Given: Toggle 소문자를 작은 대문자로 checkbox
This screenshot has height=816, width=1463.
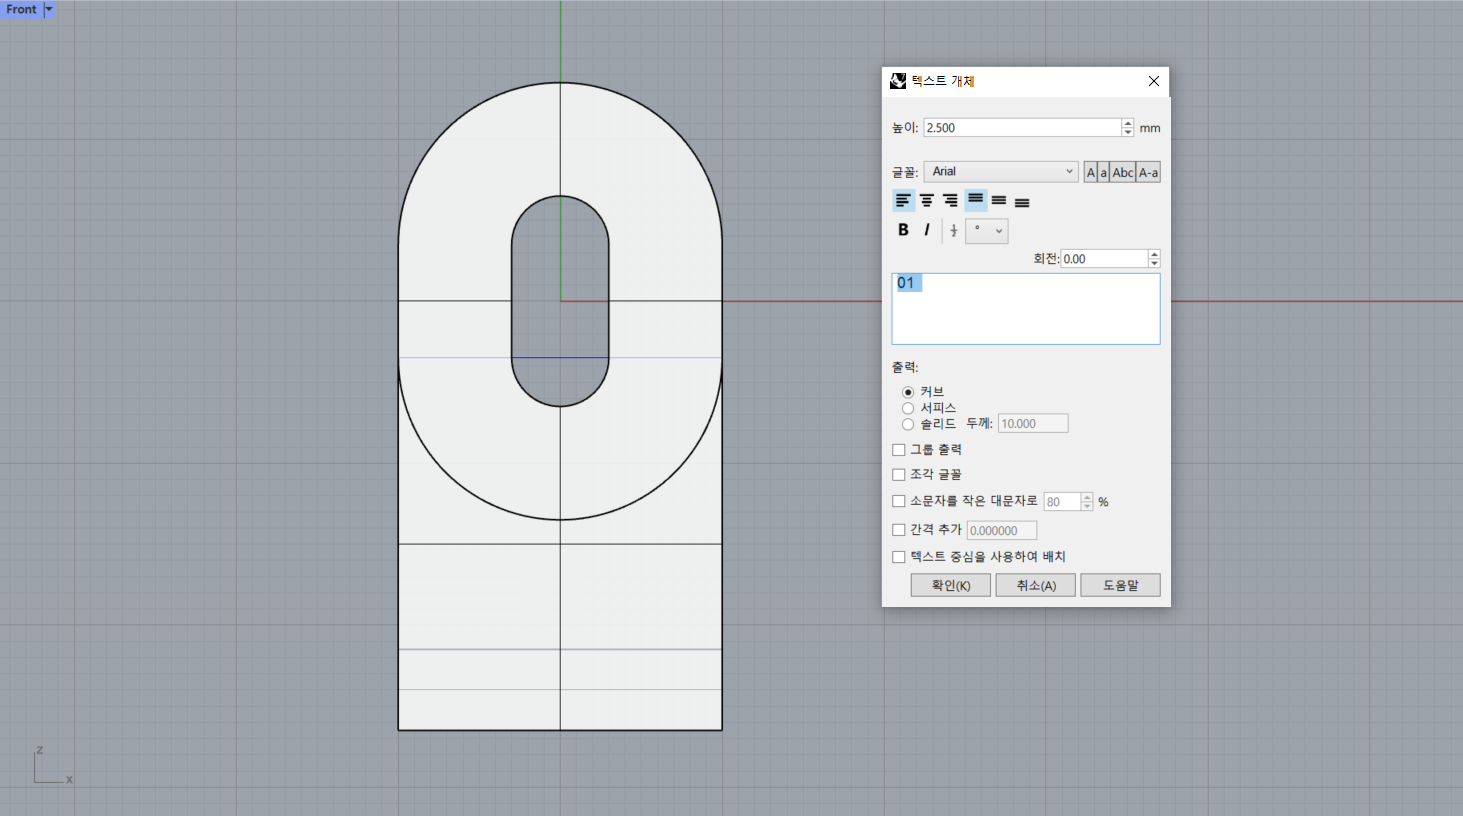Looking at the screenshot, I should click(899, 501).
